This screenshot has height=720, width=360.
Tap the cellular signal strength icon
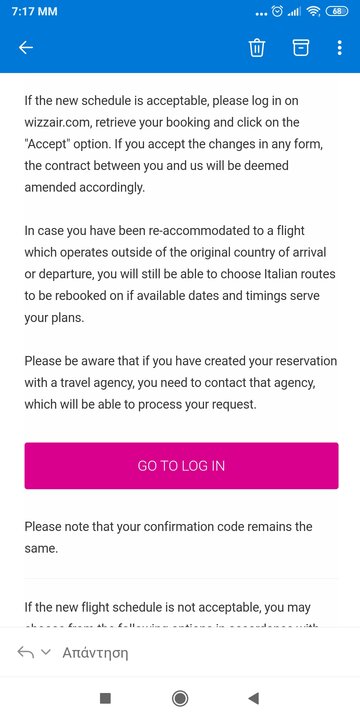tap(294, 12)
